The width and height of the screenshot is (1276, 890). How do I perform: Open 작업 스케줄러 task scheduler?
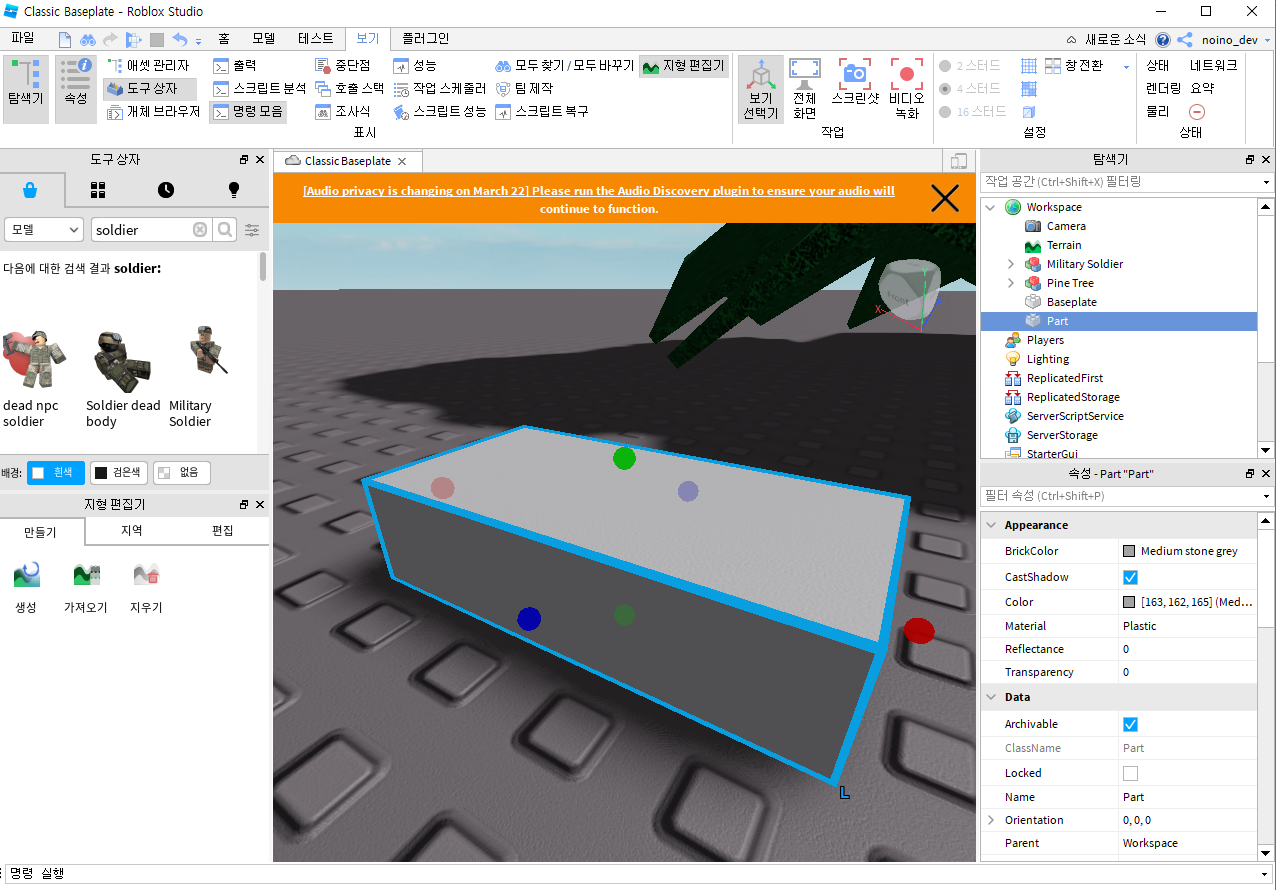tap(439, 89)
